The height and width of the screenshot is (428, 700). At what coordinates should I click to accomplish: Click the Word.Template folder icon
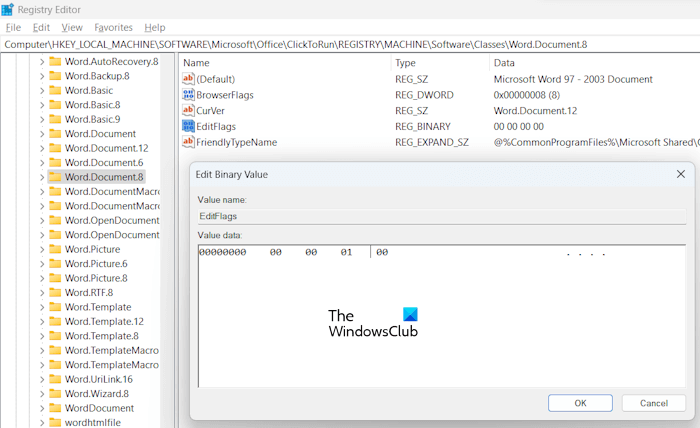click(55, 307)
